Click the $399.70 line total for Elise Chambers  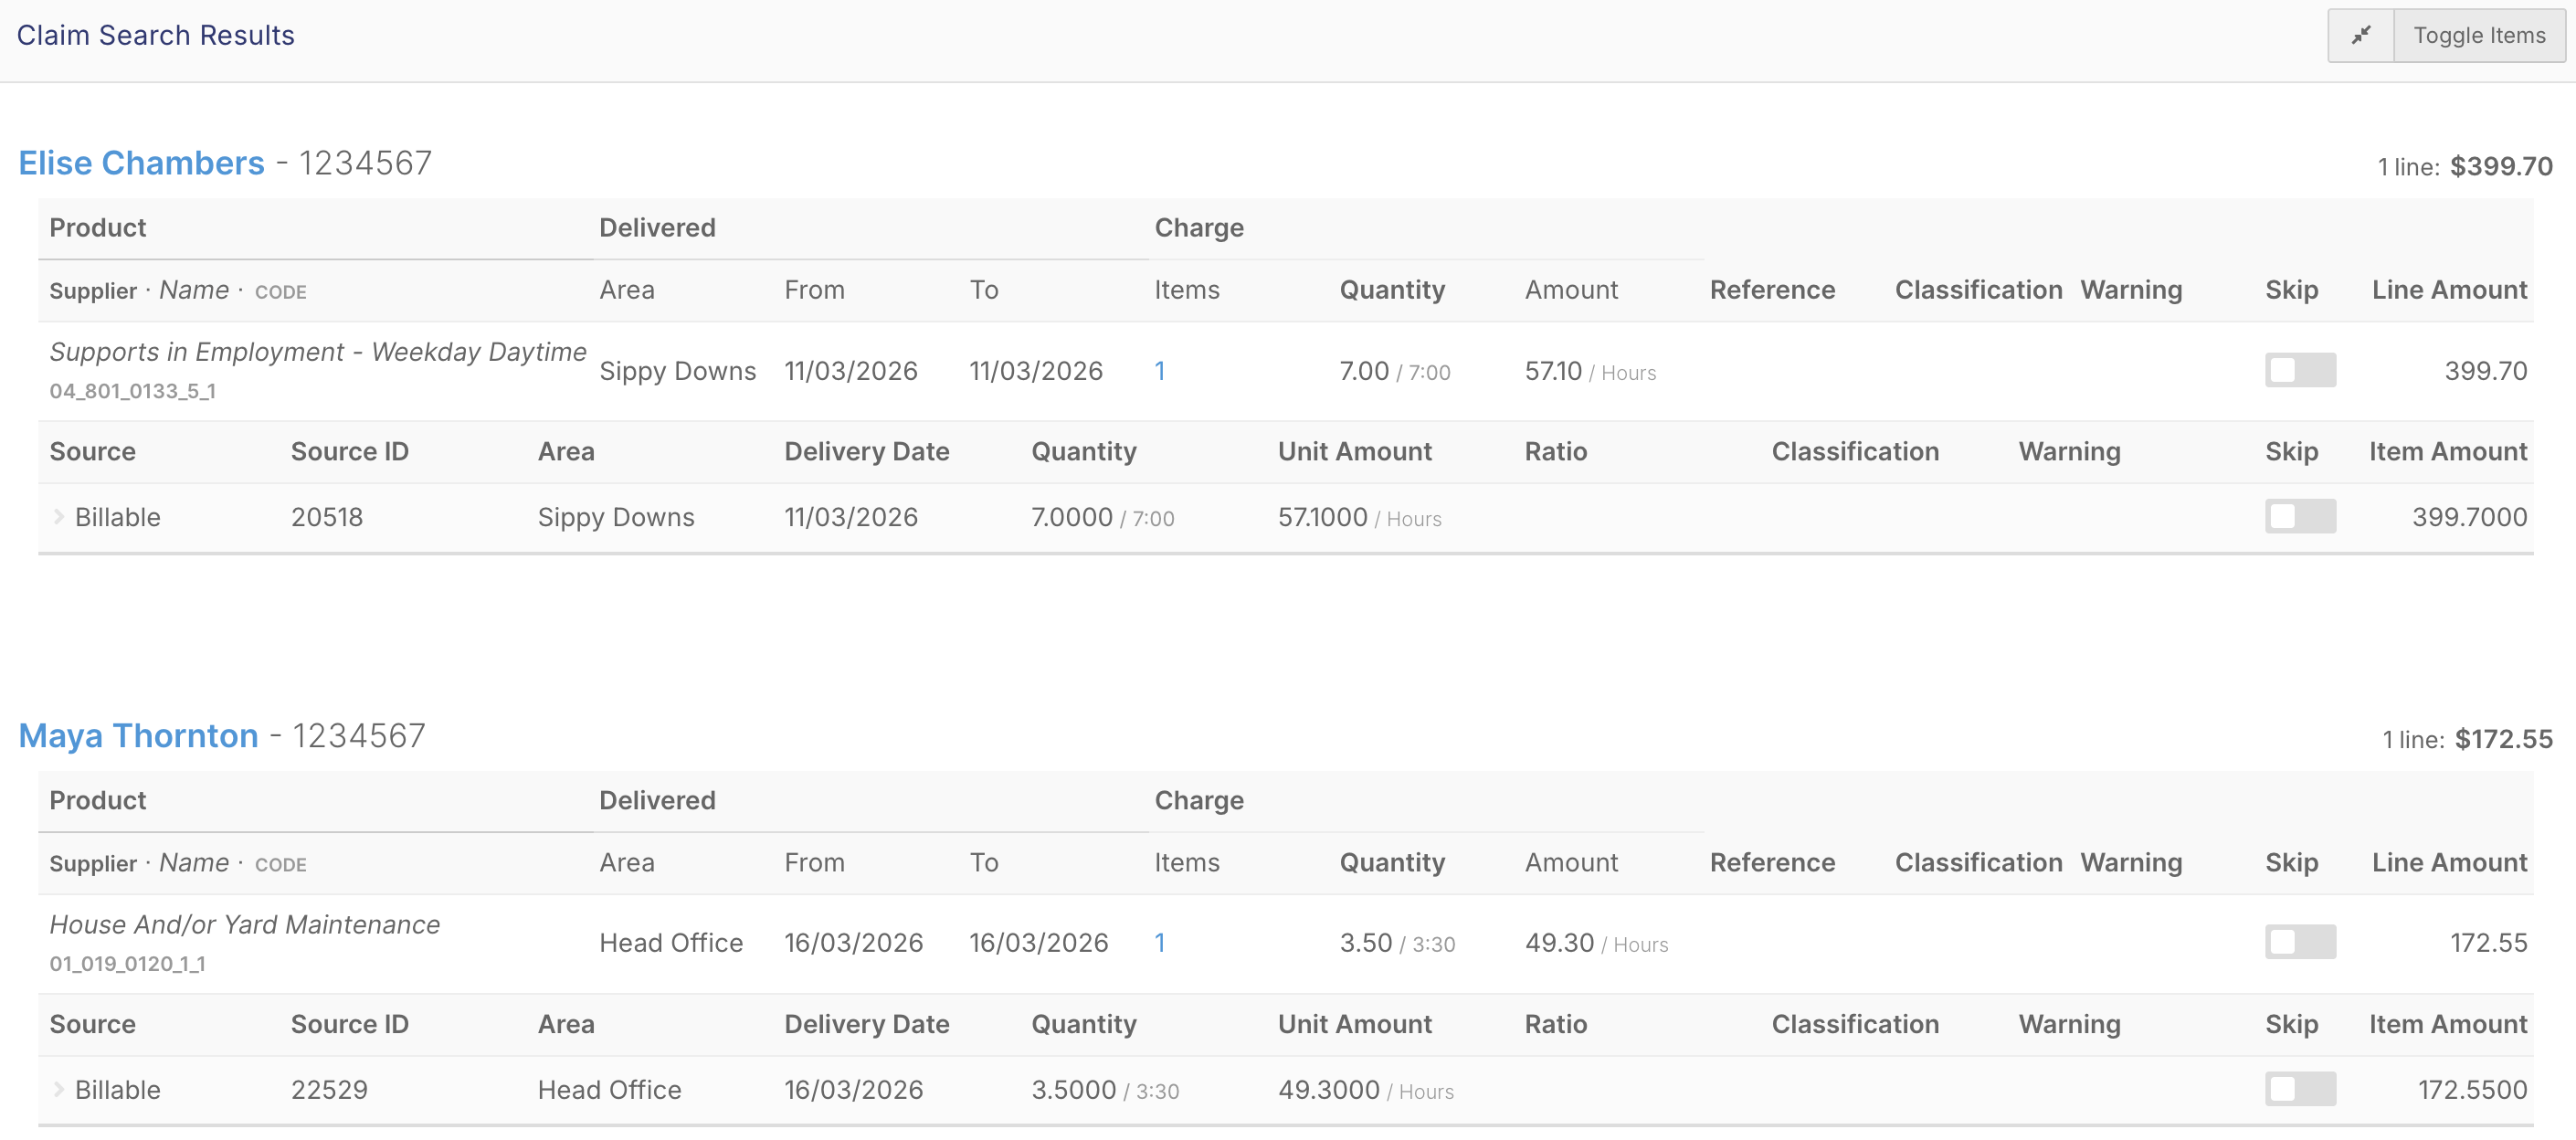2501,166
